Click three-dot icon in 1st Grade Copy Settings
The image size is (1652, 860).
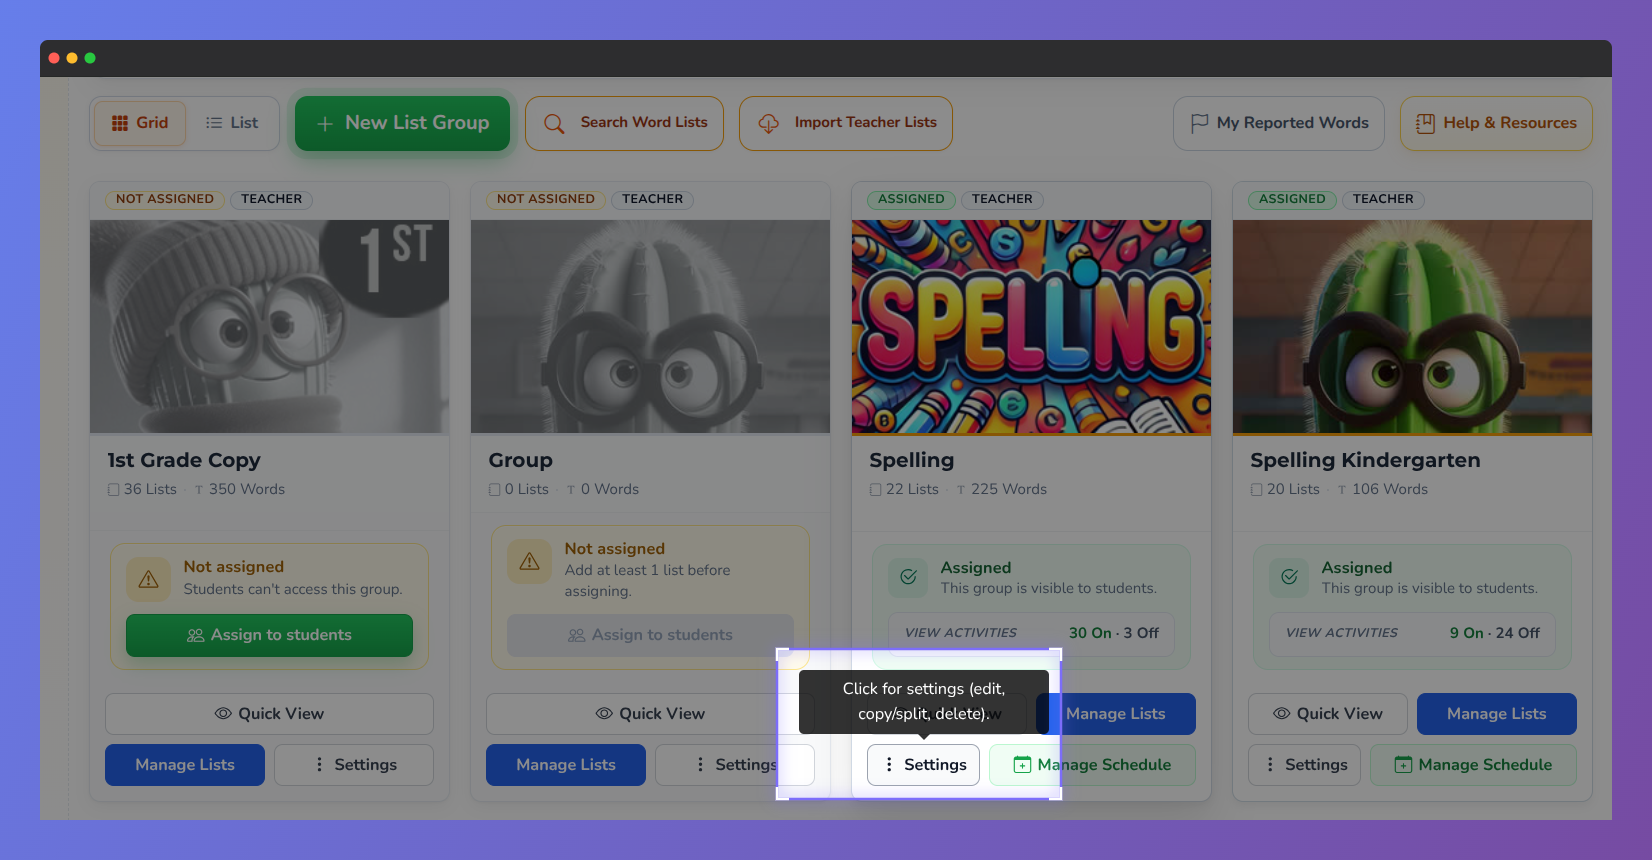(319, 765)
